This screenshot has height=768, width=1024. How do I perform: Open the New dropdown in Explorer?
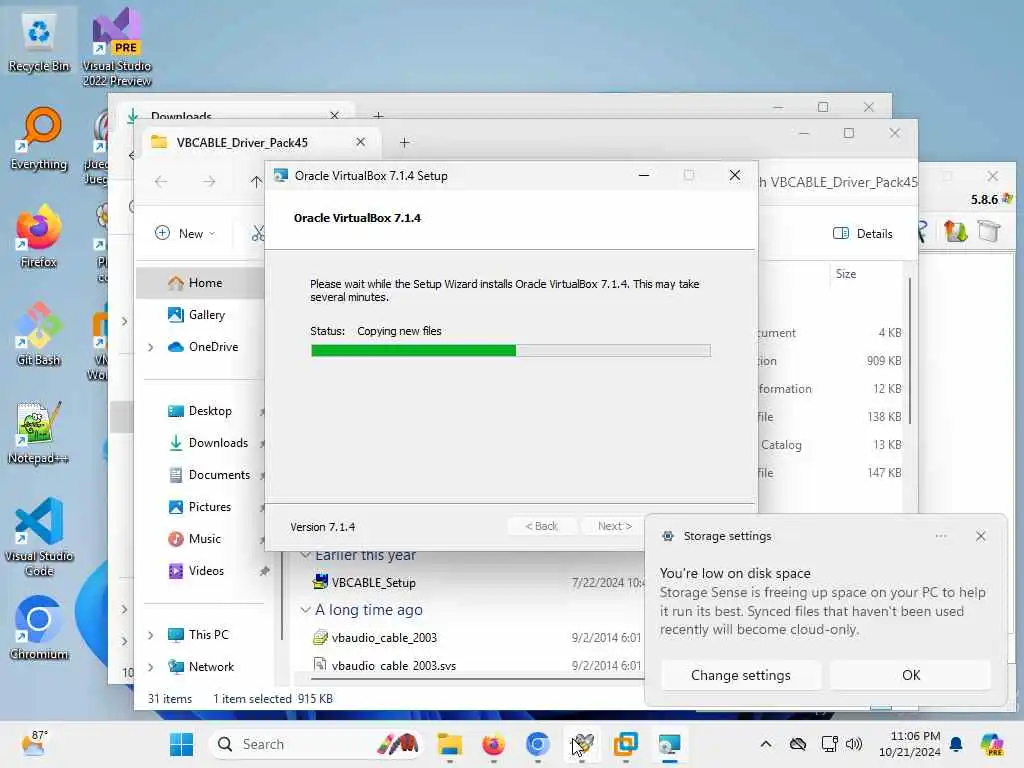click(x=185, y=233)
